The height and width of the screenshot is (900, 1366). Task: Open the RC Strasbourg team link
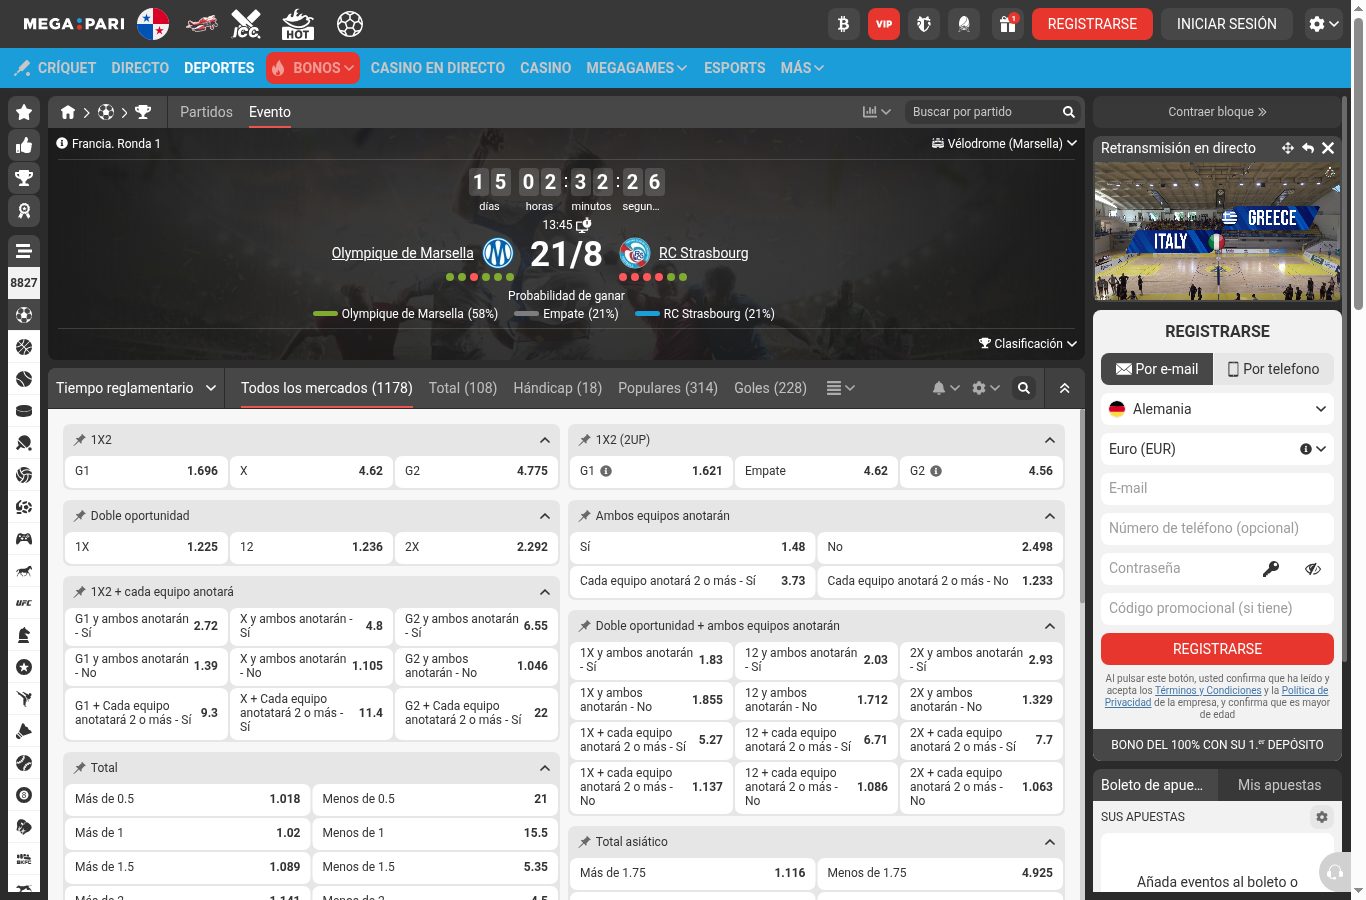click(703, 253)
